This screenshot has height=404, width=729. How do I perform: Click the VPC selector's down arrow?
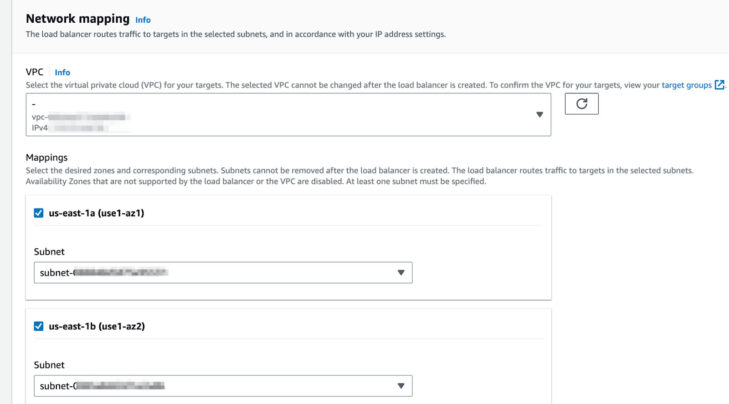pyautogui.click(x=540, y=114)
